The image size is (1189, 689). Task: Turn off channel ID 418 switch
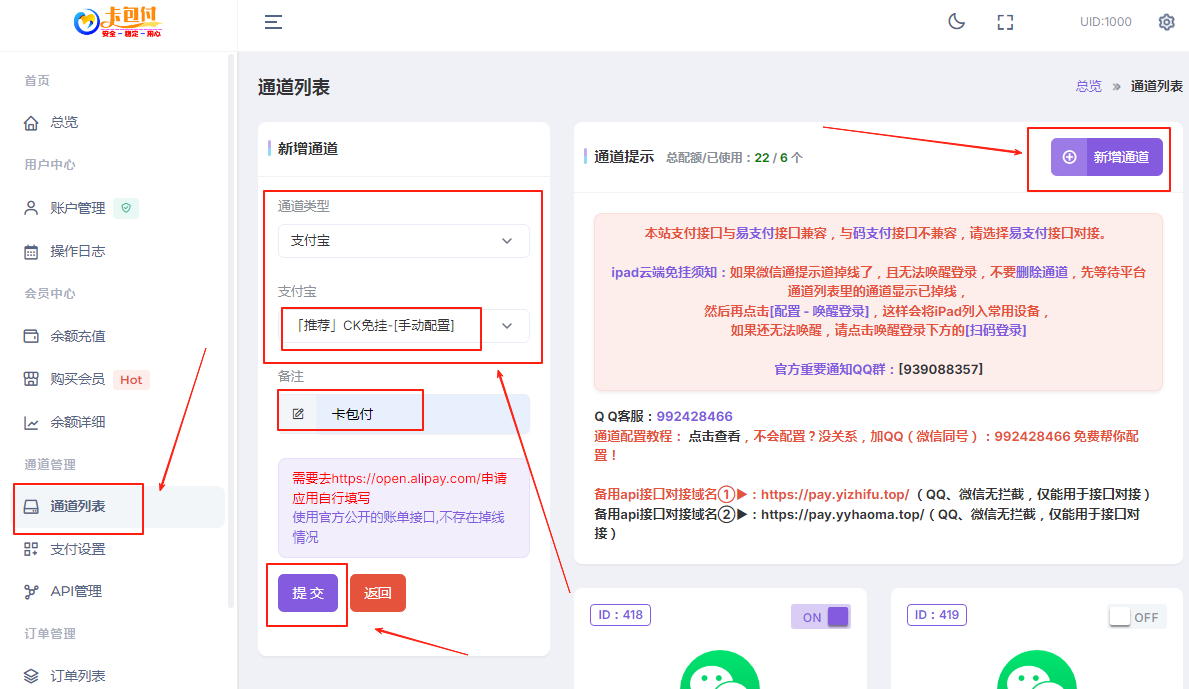pos(820,616)
